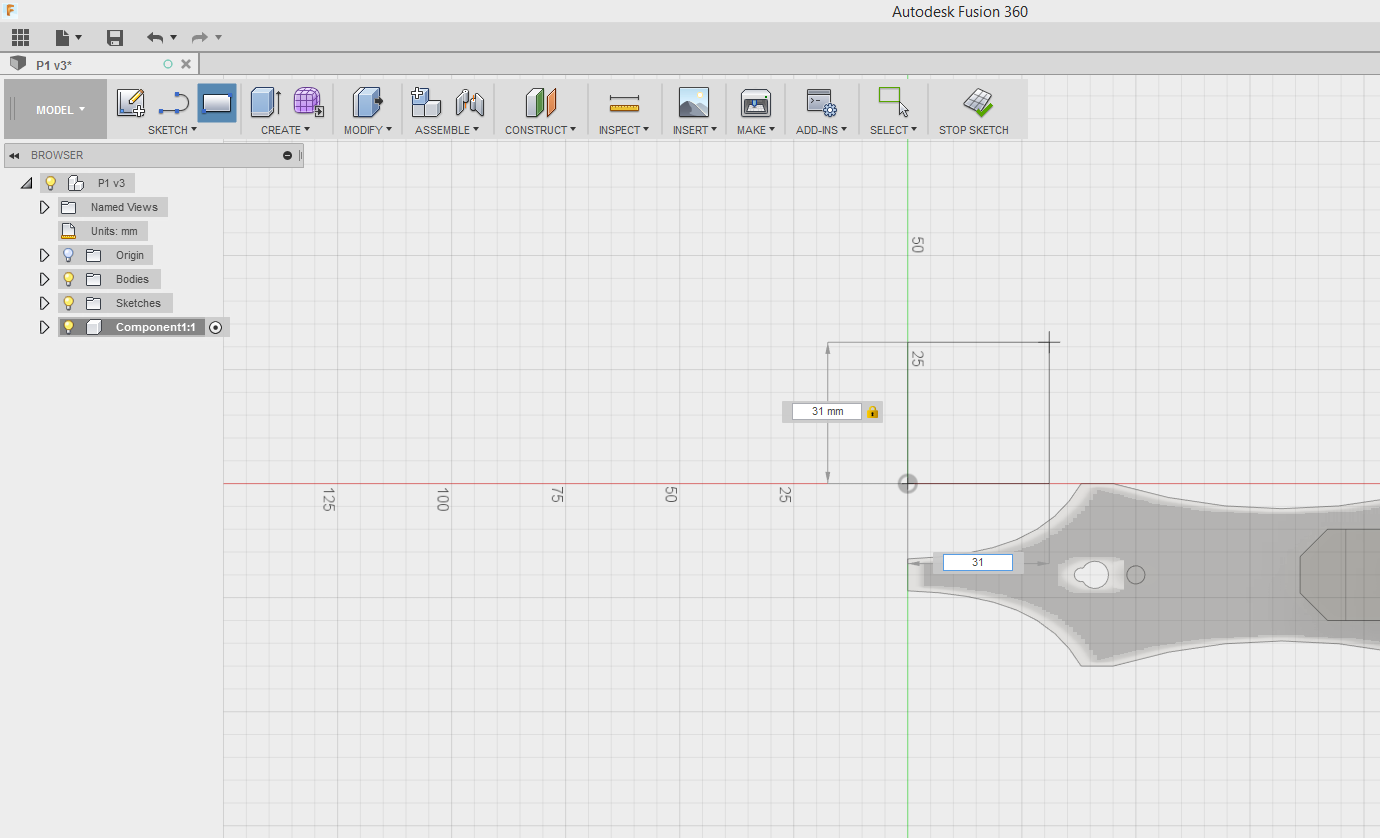Click the BROWSER panel minus button

click(x=288, y=156)
